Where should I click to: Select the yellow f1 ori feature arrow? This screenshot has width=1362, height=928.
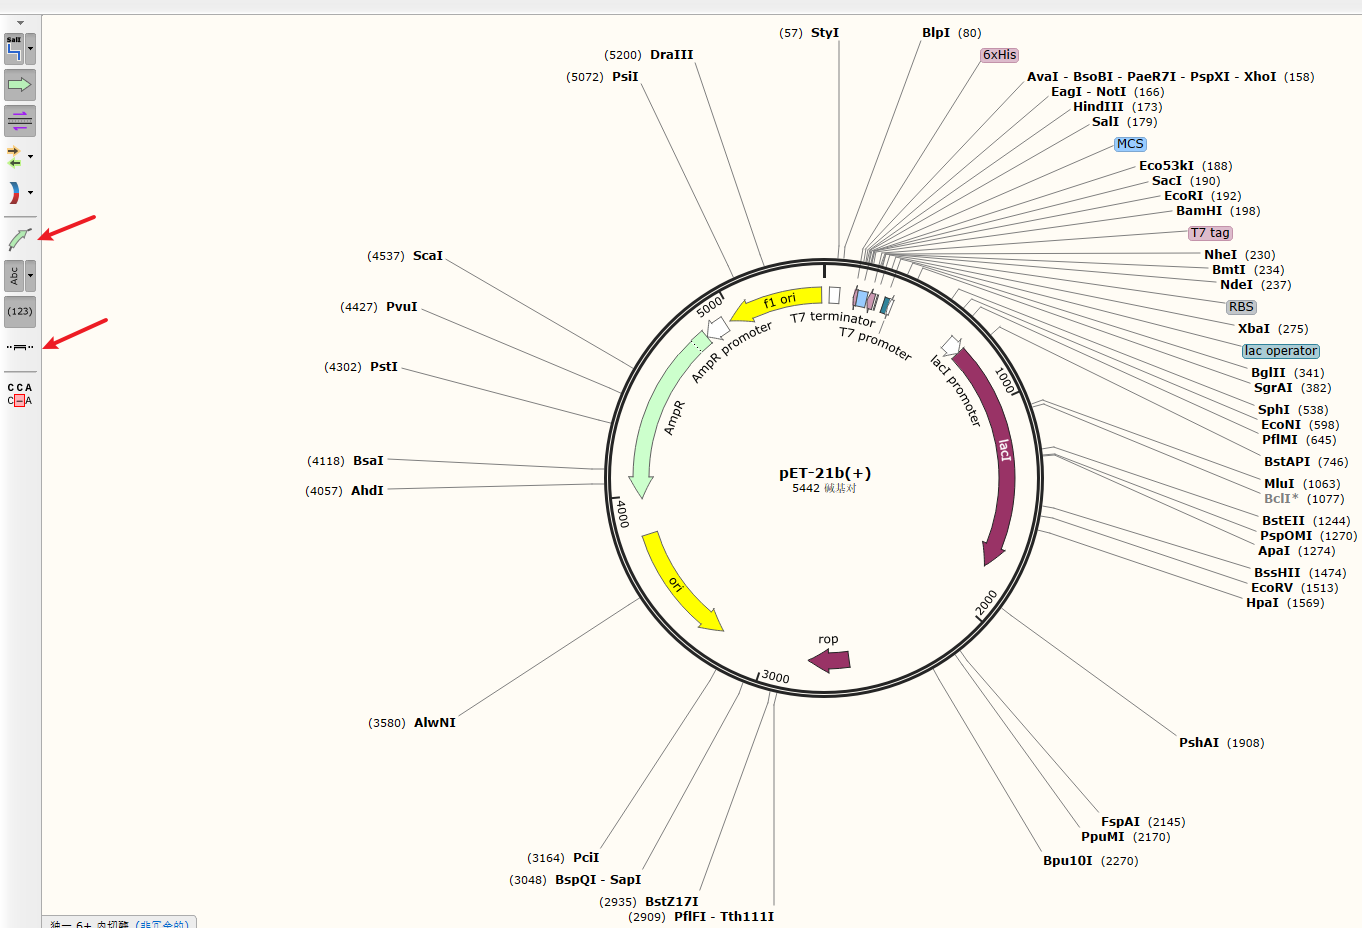pyautogui.click(x=778, y=302)
